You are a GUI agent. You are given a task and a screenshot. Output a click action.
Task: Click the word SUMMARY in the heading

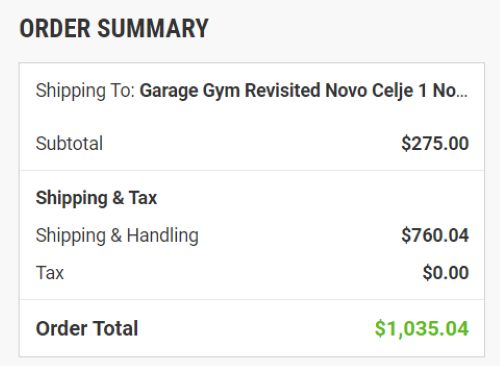click(x=153, y=28)
